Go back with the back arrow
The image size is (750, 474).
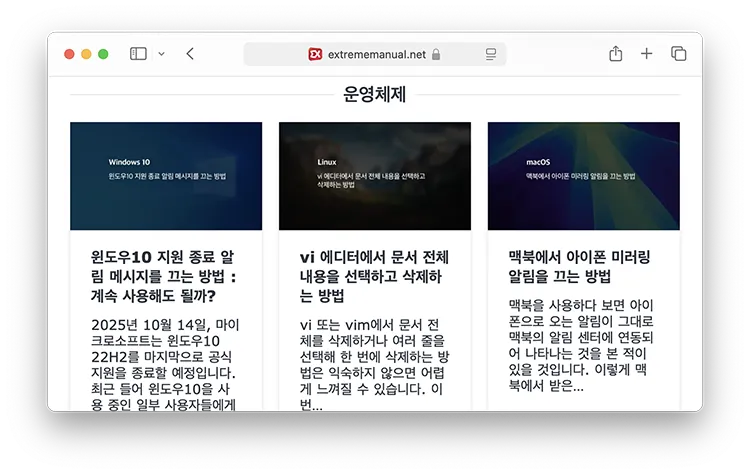(190, 54)
